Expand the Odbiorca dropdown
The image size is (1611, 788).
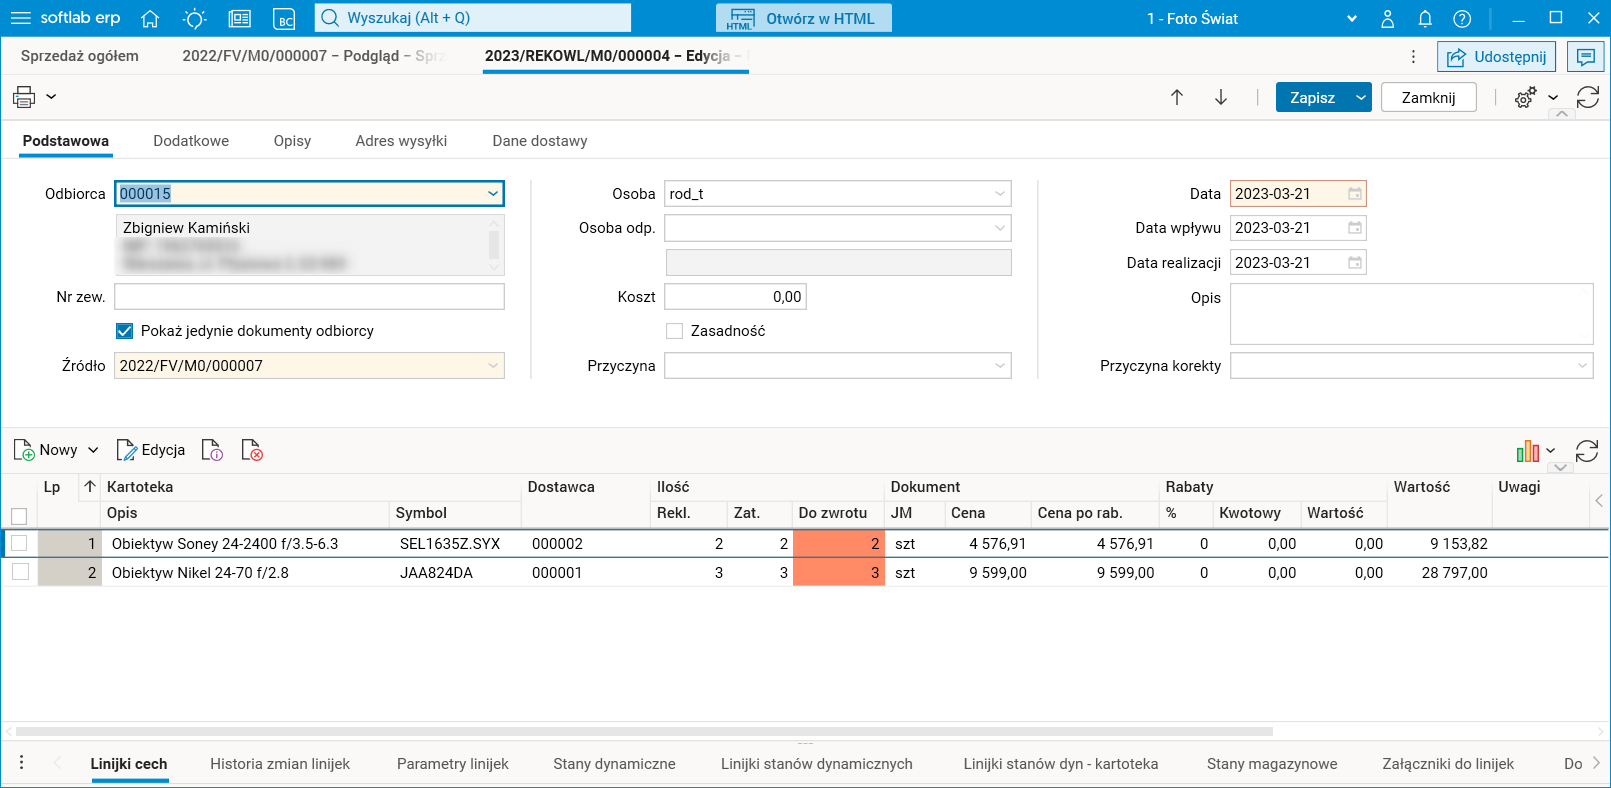[493, 194]
